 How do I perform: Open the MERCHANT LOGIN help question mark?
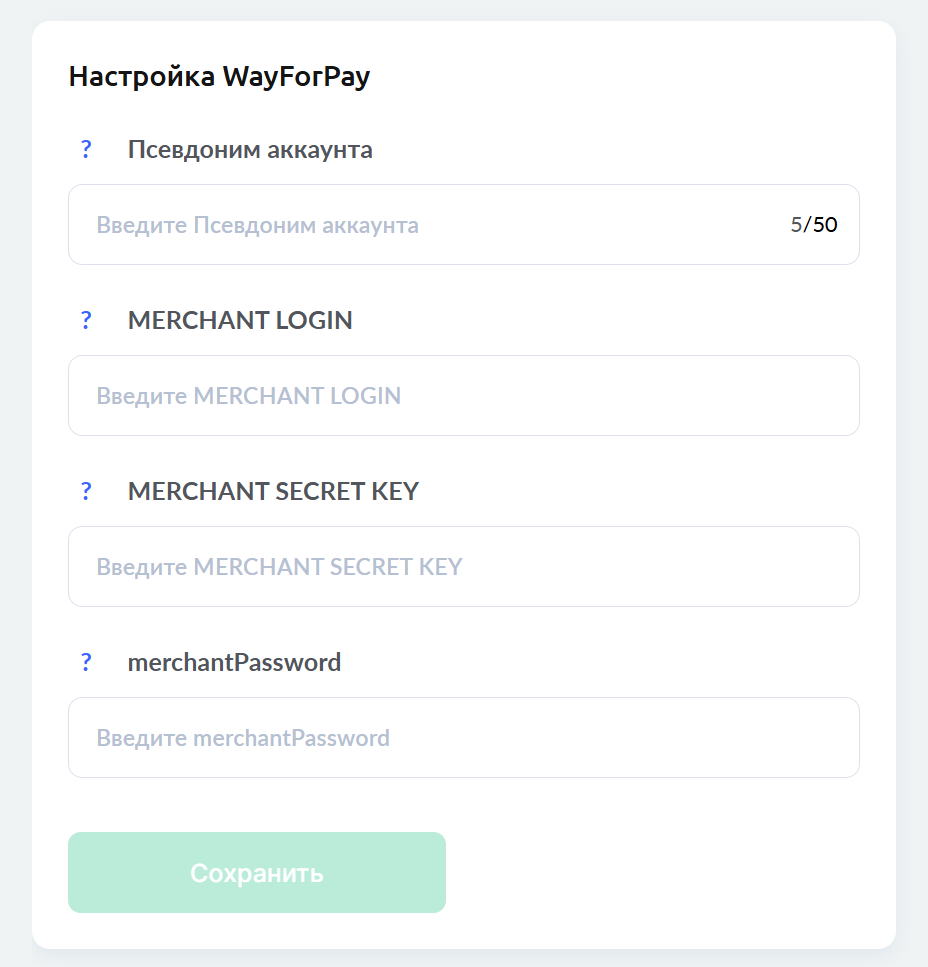pos(86,321)
